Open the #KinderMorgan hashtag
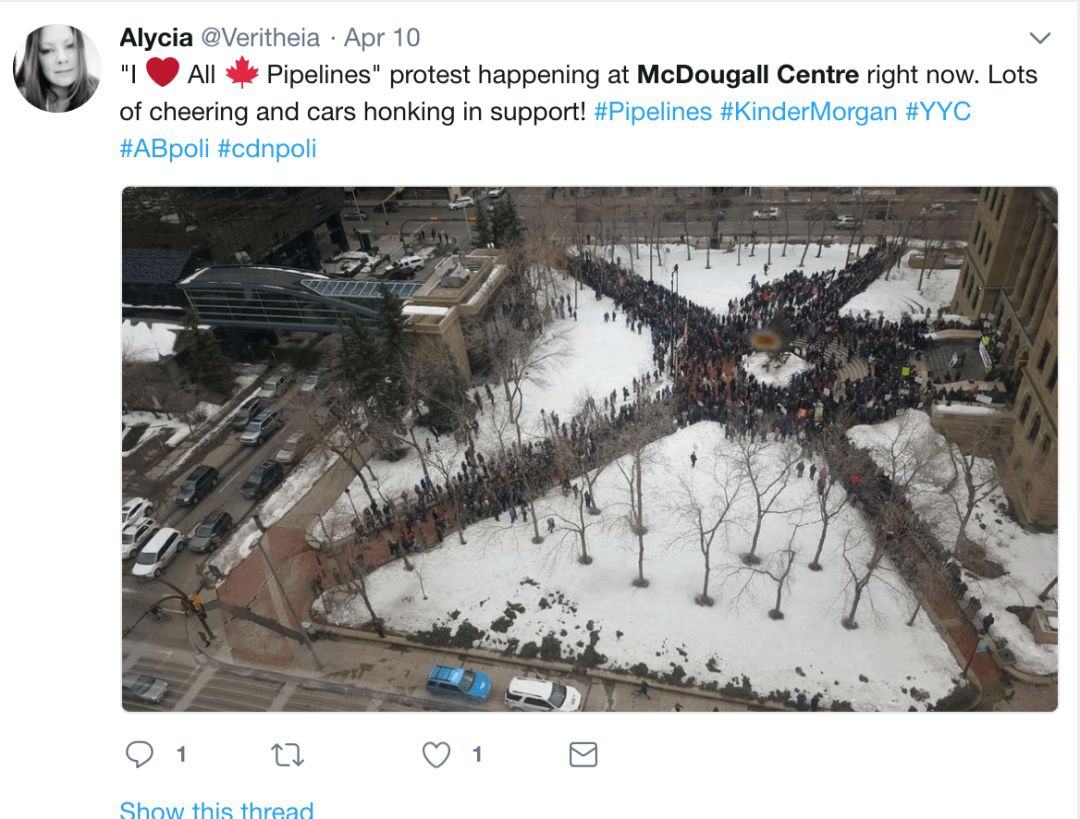The width and height of the screenshot is (1080, 819). coord(808,112)
